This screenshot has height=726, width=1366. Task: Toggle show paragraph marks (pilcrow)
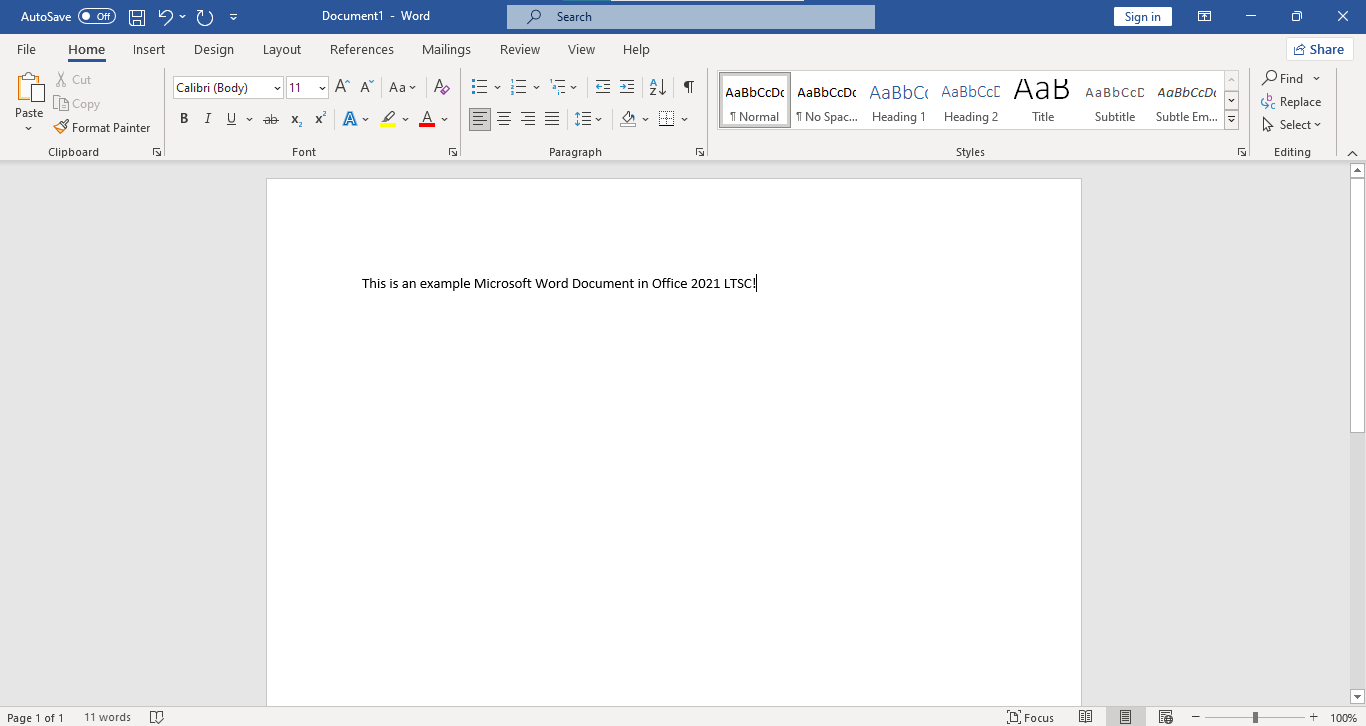(x=689, y=87)
